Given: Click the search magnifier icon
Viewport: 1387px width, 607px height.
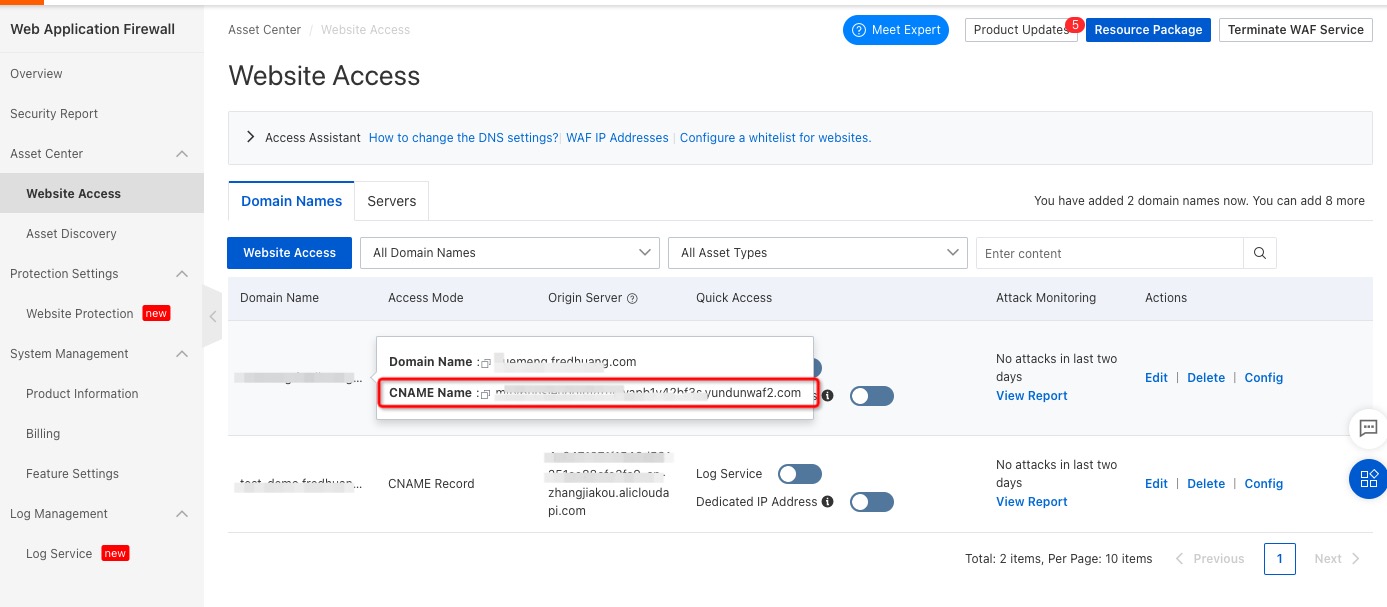Looking at the screenshot, I should click(x=1260, y=253).
